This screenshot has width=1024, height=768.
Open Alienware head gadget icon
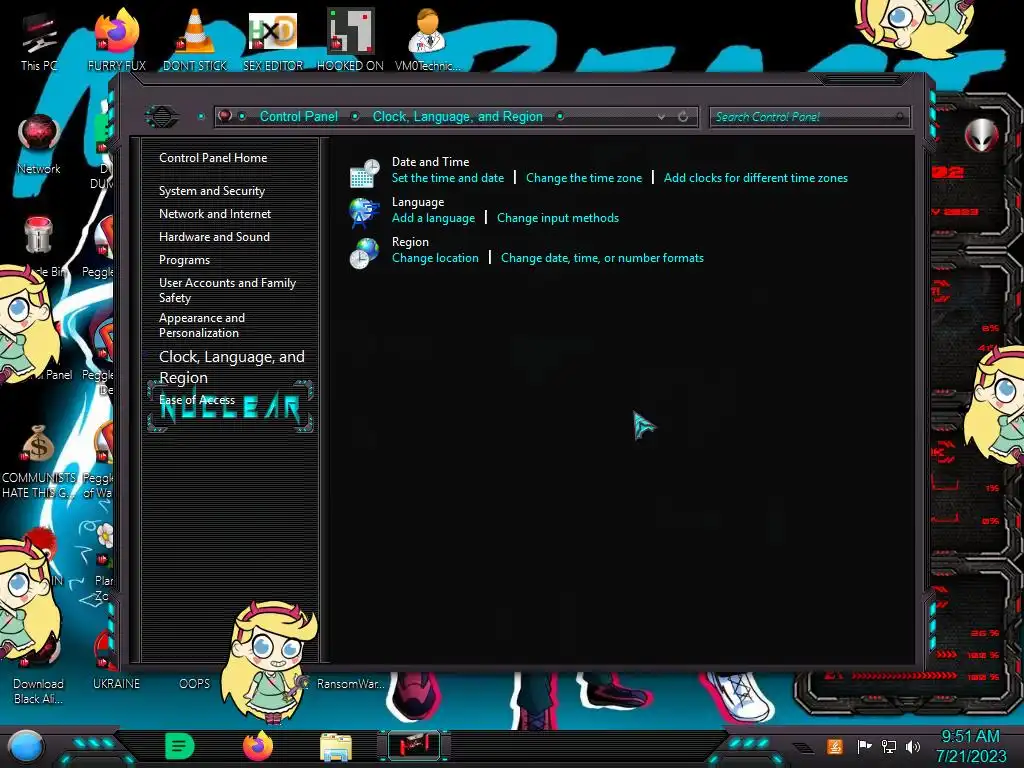(x=982, y=136)
